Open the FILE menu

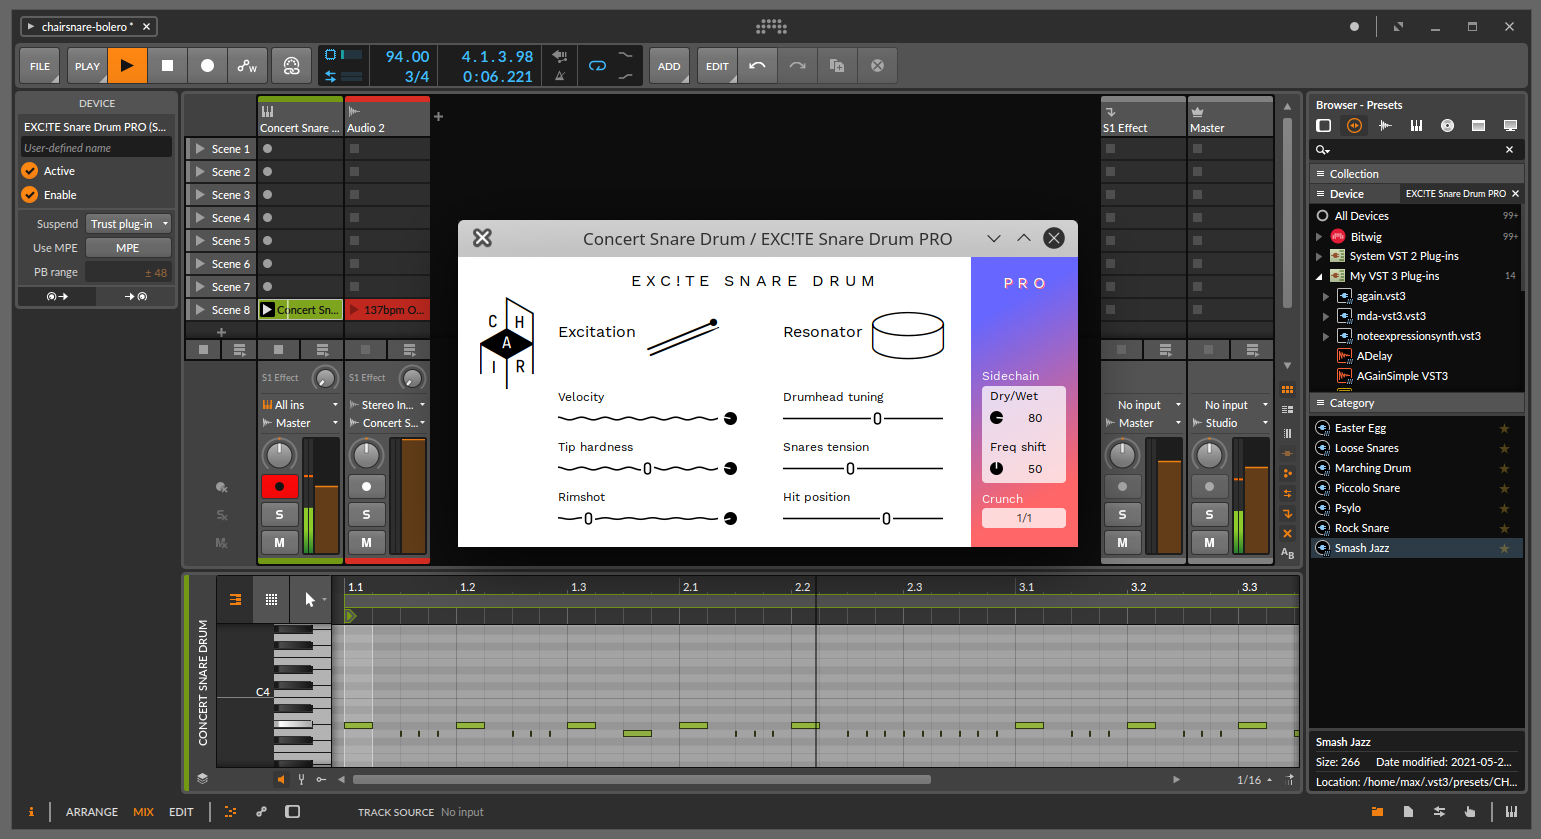coord(40,66)
